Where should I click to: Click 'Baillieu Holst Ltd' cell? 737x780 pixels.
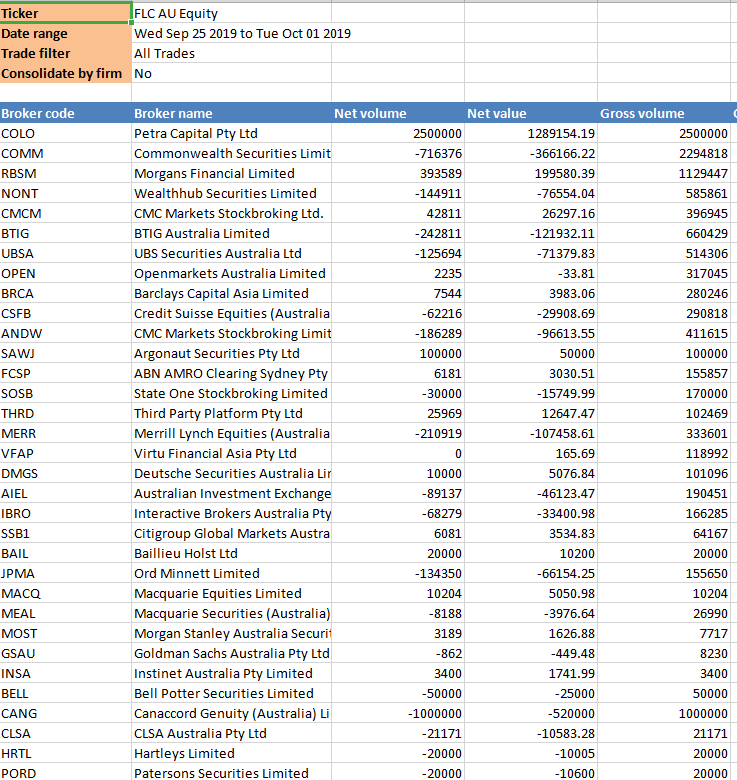click(x=232, y=553)
